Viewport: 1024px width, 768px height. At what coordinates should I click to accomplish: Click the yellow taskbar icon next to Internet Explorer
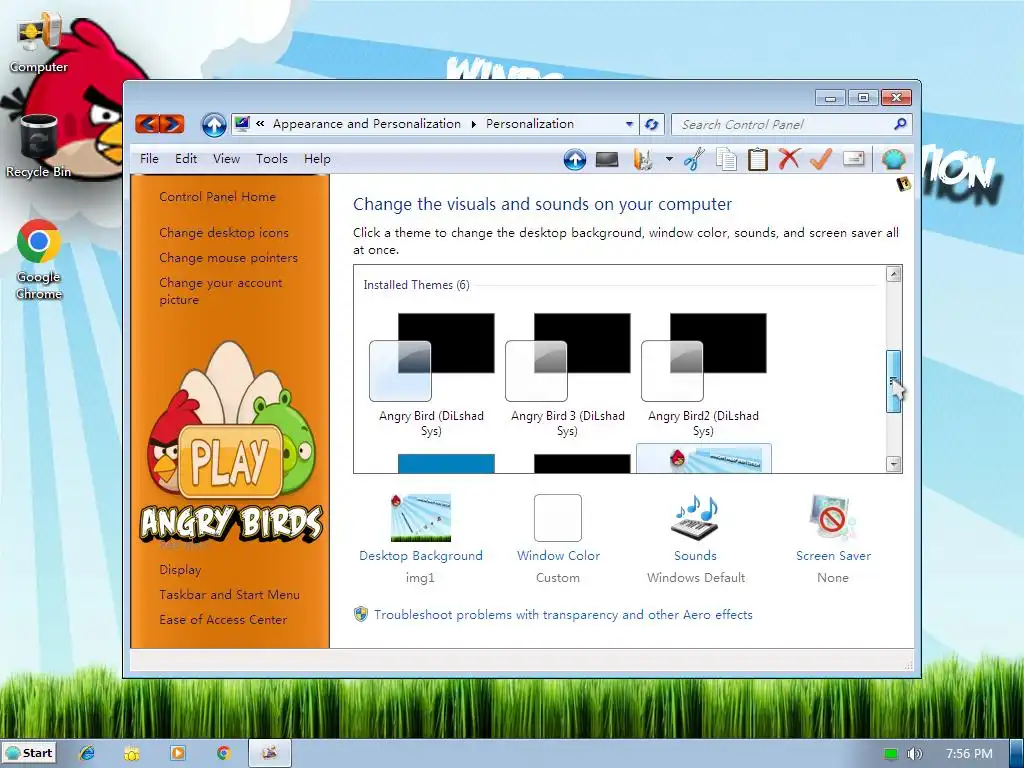click(x=132, y=753)
